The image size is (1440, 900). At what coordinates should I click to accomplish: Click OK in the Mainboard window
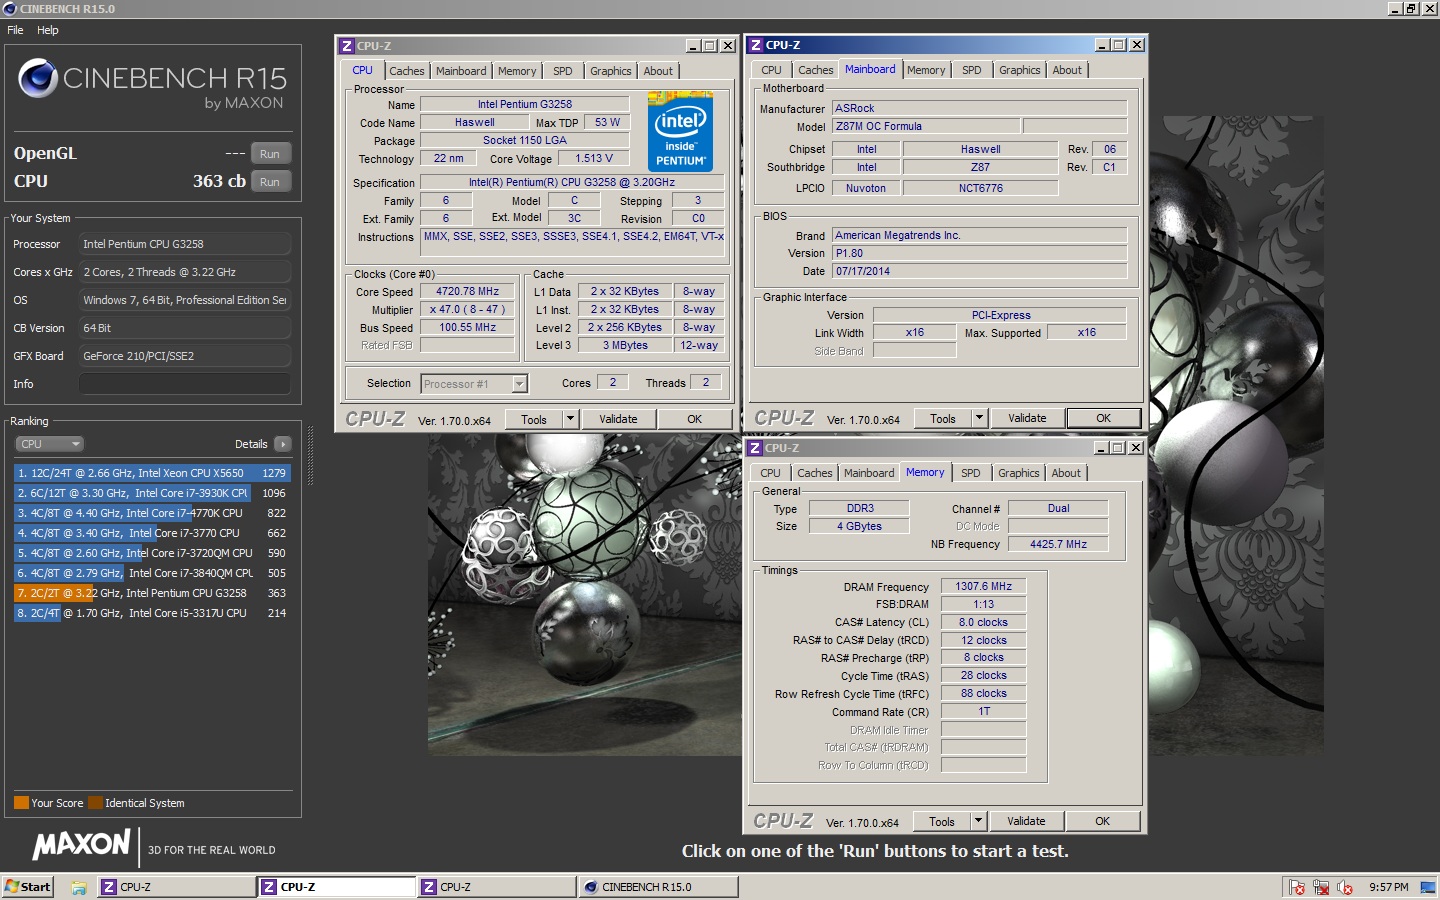[1104, 418]
